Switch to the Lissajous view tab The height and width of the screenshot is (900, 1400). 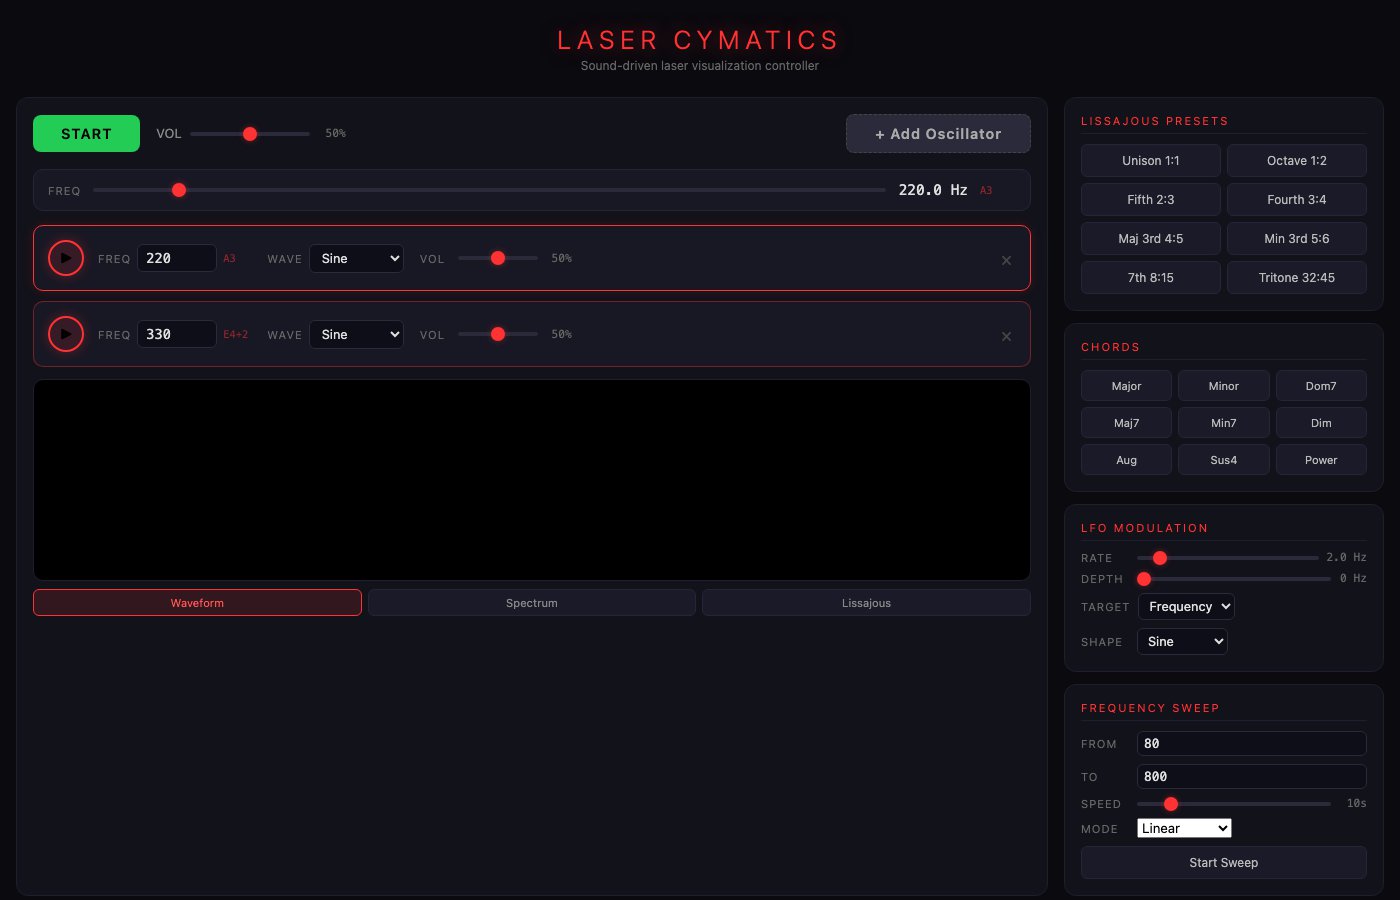pos(866,603)
